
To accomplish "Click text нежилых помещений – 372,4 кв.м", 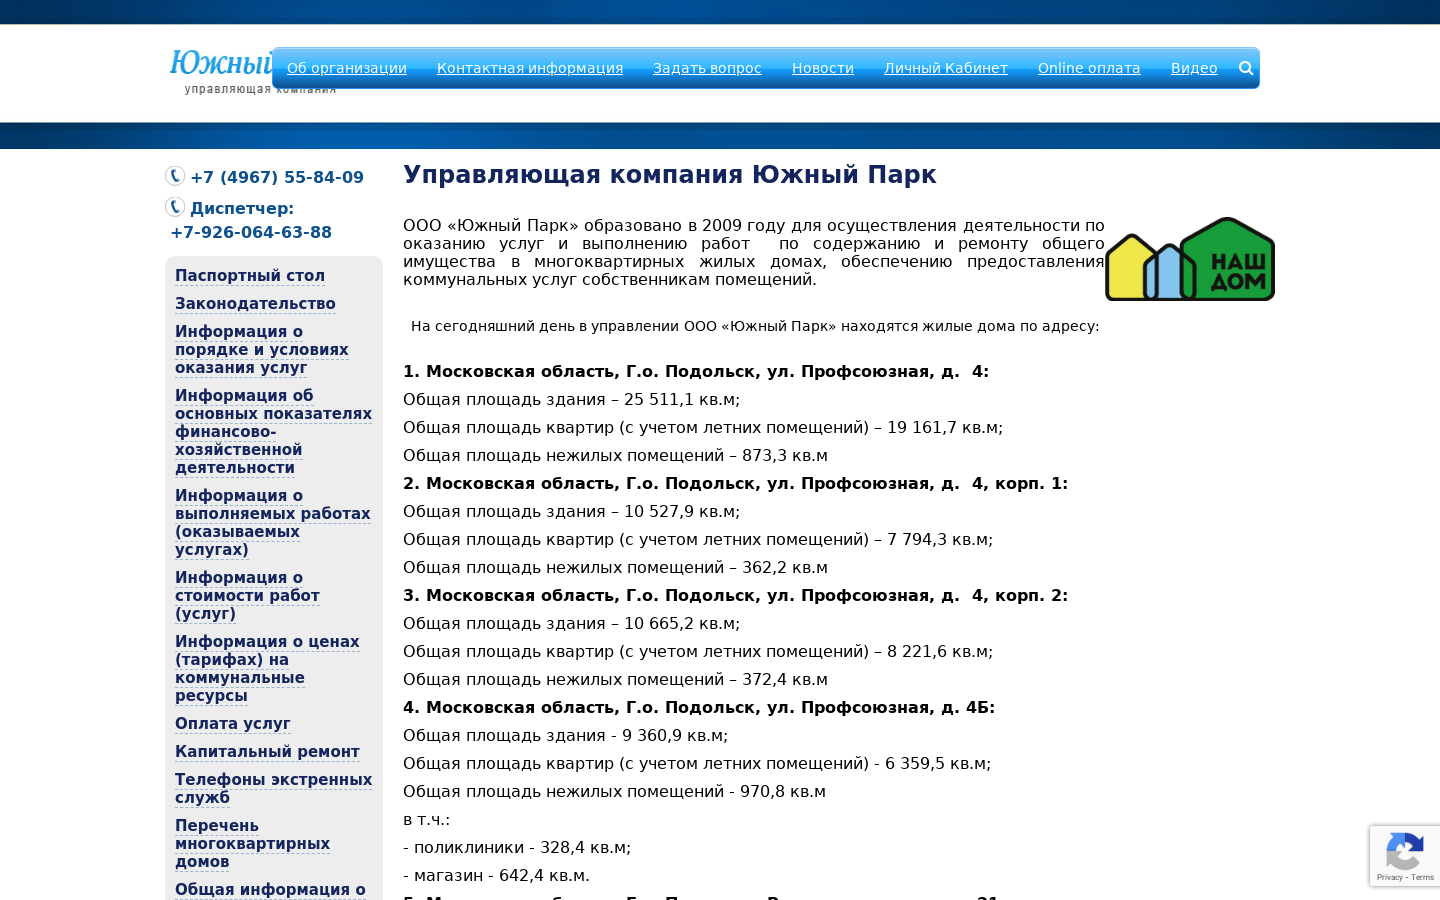I will (615, 680).
